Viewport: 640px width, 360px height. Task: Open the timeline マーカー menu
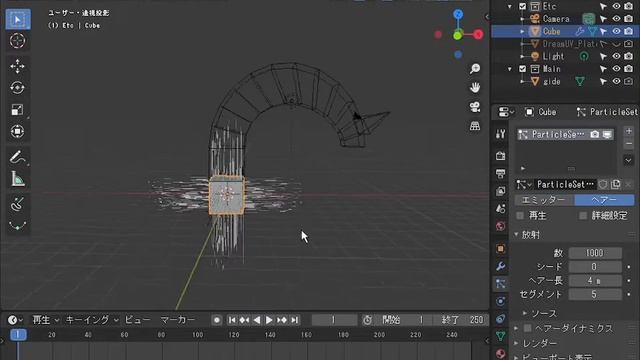177,320
